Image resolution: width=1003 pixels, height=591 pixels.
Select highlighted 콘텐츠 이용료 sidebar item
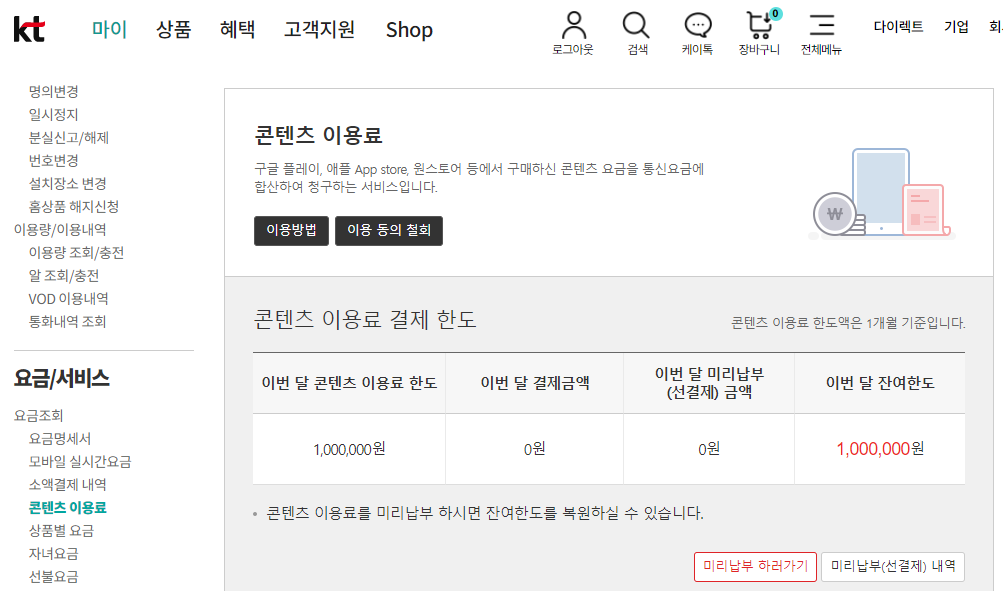point(67,508)
